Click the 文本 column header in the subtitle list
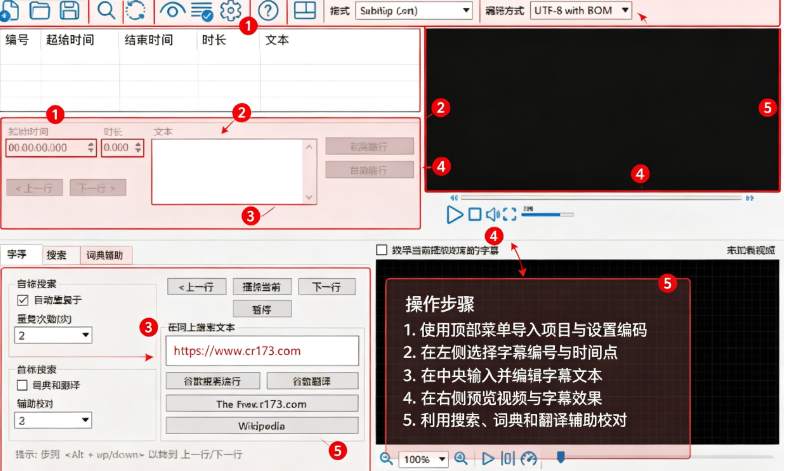This screenshot has width=789, height=471. (277, 40)
